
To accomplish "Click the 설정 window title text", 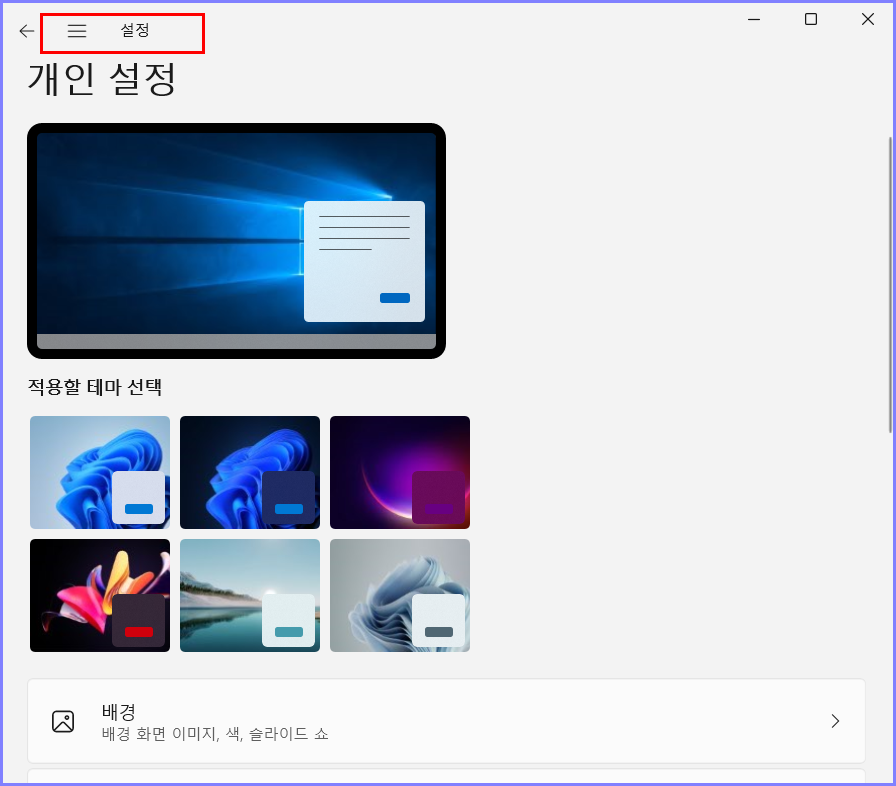I will coord(135,30).
